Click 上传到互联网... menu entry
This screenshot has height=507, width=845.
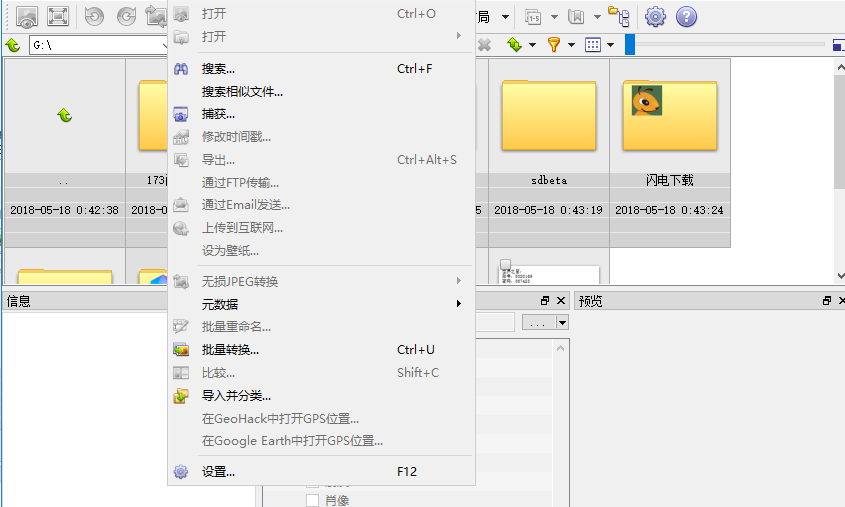point(321,228)
